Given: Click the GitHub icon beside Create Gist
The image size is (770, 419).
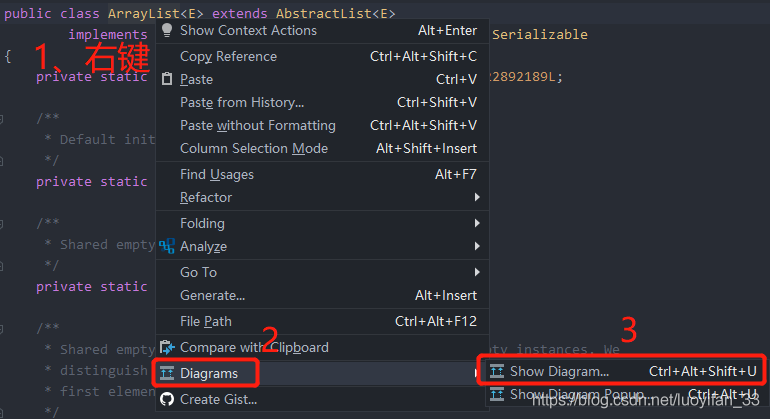Looking at the screenshot, I should pyautogui.click(x=167, y=399).
